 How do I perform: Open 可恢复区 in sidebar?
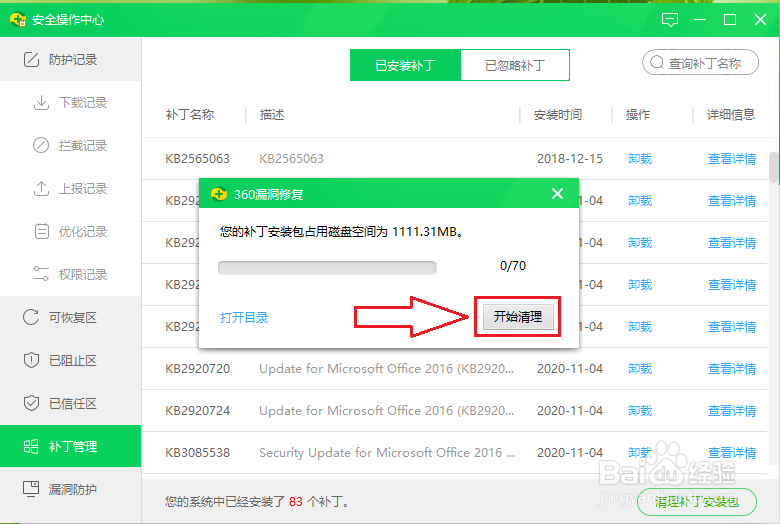[71, 317]
